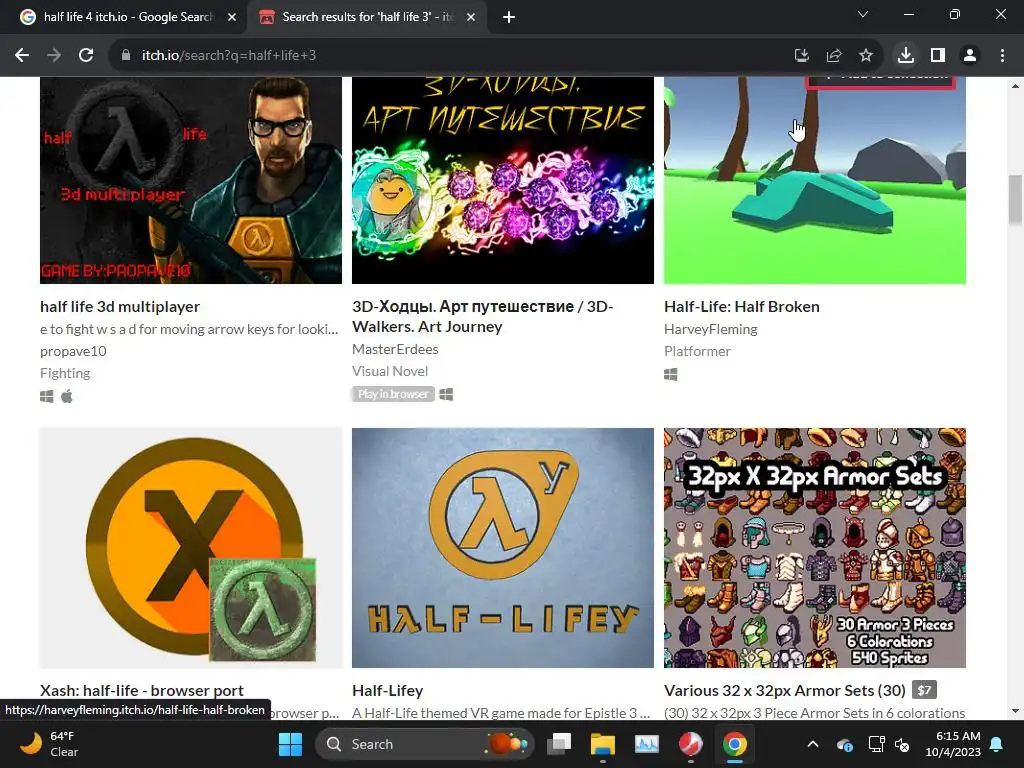Switch to the Google Search tab
Image resolution: width=1024 pixels, height=768 pixels.
[x=123, y=17]
